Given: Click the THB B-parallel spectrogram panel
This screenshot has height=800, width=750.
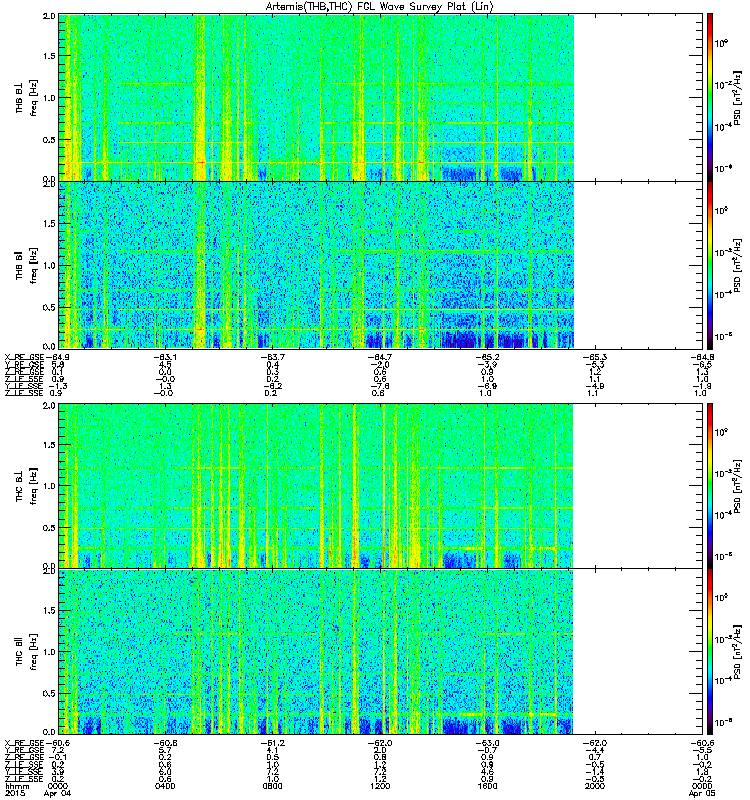Looking at the screenshot, I should pyautogui.click(x=381, y=265).
